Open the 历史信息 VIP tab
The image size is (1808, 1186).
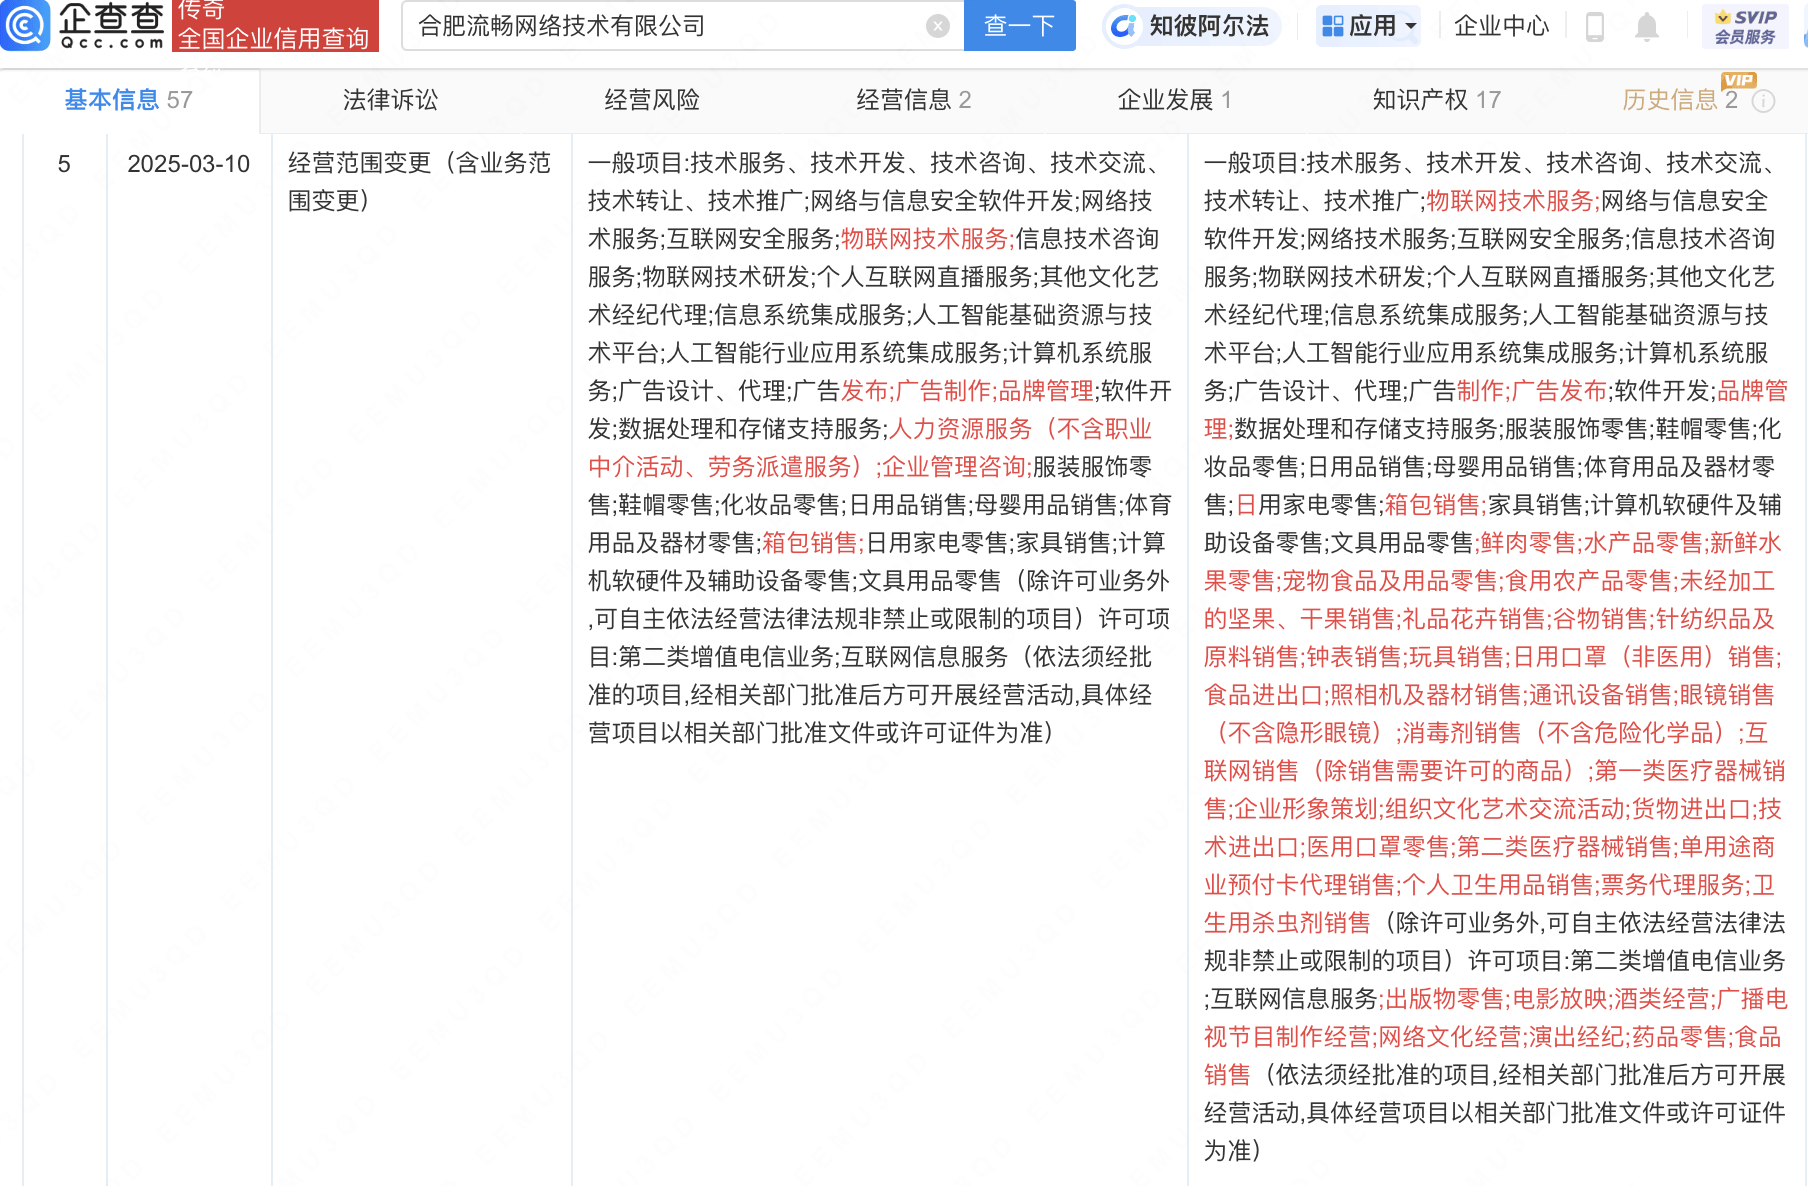[x=1680, y=100]
